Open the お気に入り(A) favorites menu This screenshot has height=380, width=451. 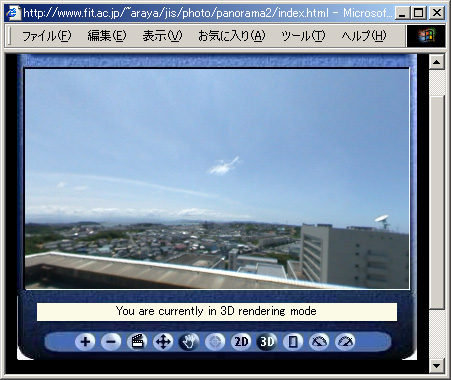(x=232, y=36)
